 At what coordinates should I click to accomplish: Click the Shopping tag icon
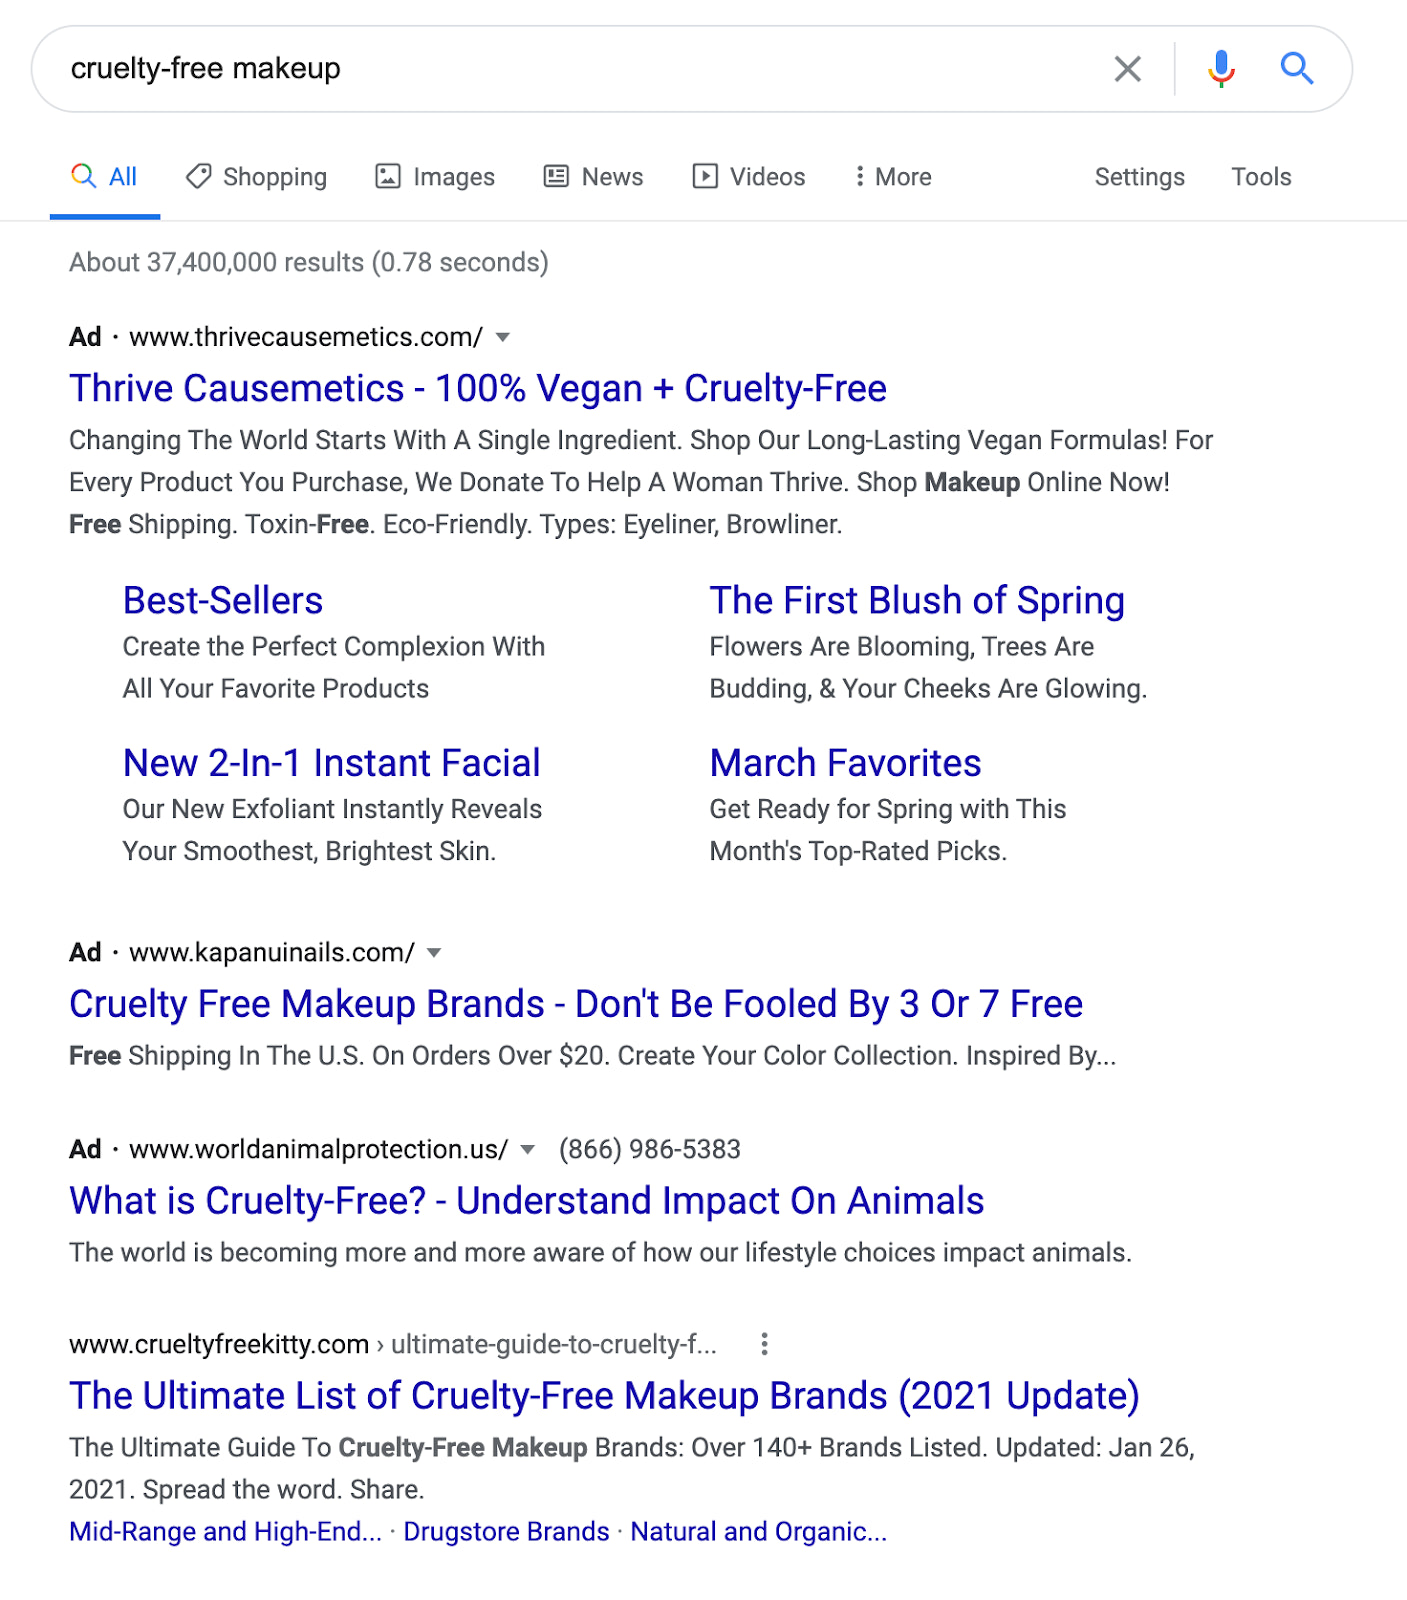click(198, 177)
